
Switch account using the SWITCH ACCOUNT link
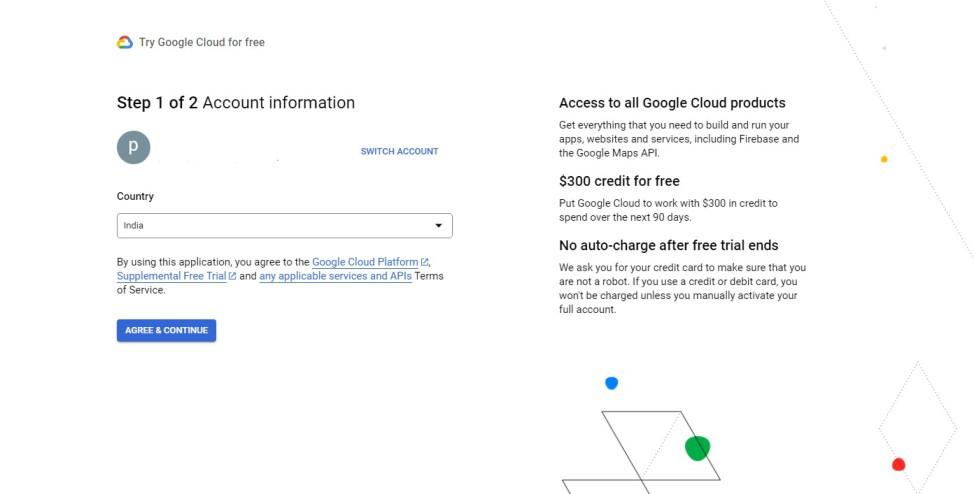pos(399,152)
